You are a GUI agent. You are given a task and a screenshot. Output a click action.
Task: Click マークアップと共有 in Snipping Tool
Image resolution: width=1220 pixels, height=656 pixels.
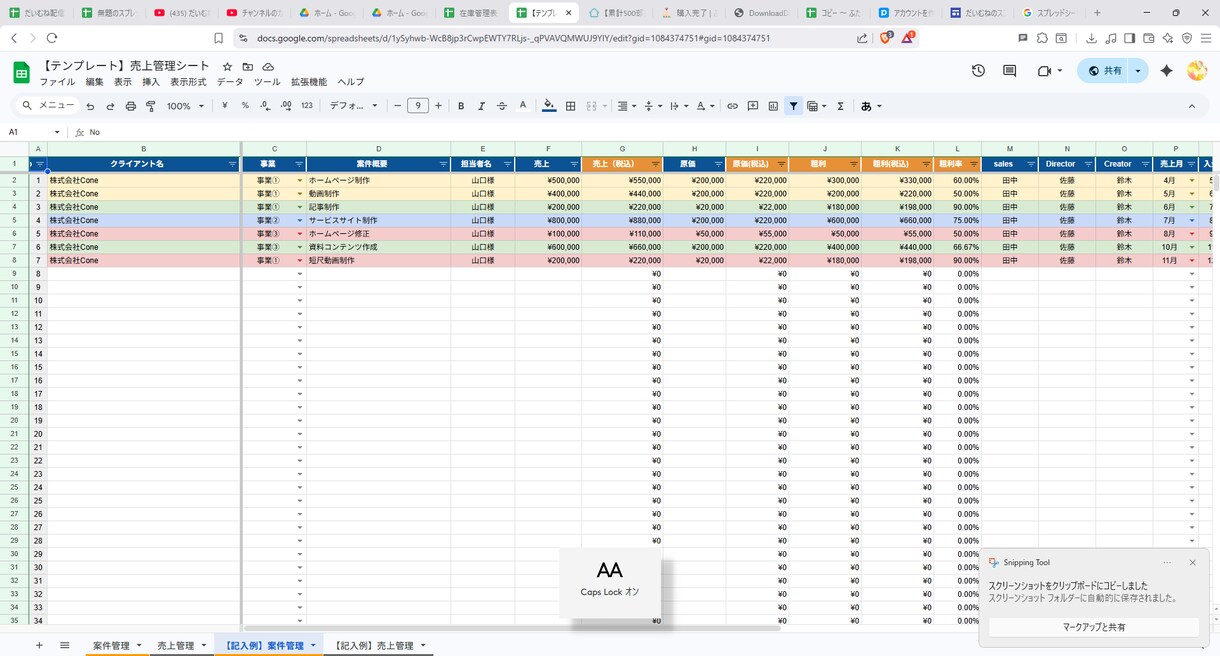click(x=1094, y=627)
